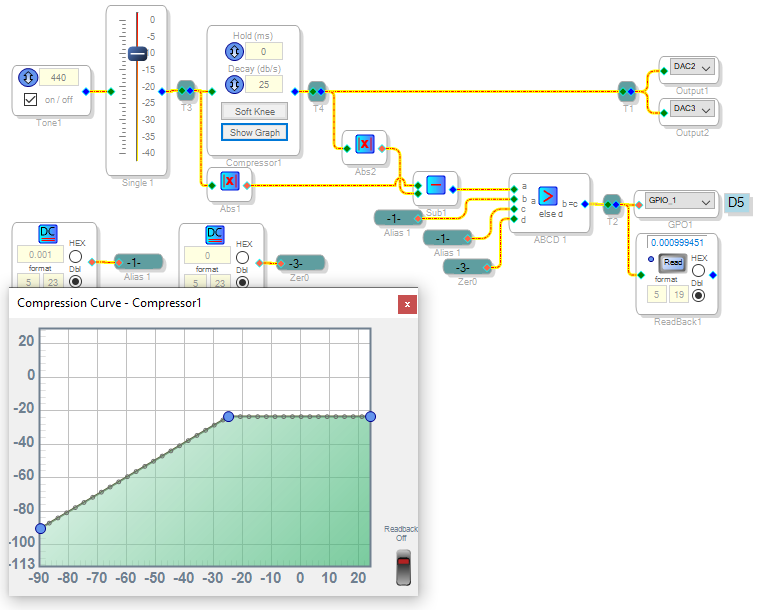Click the ReadBack1 format field showing 19

(x=679, y=294)
